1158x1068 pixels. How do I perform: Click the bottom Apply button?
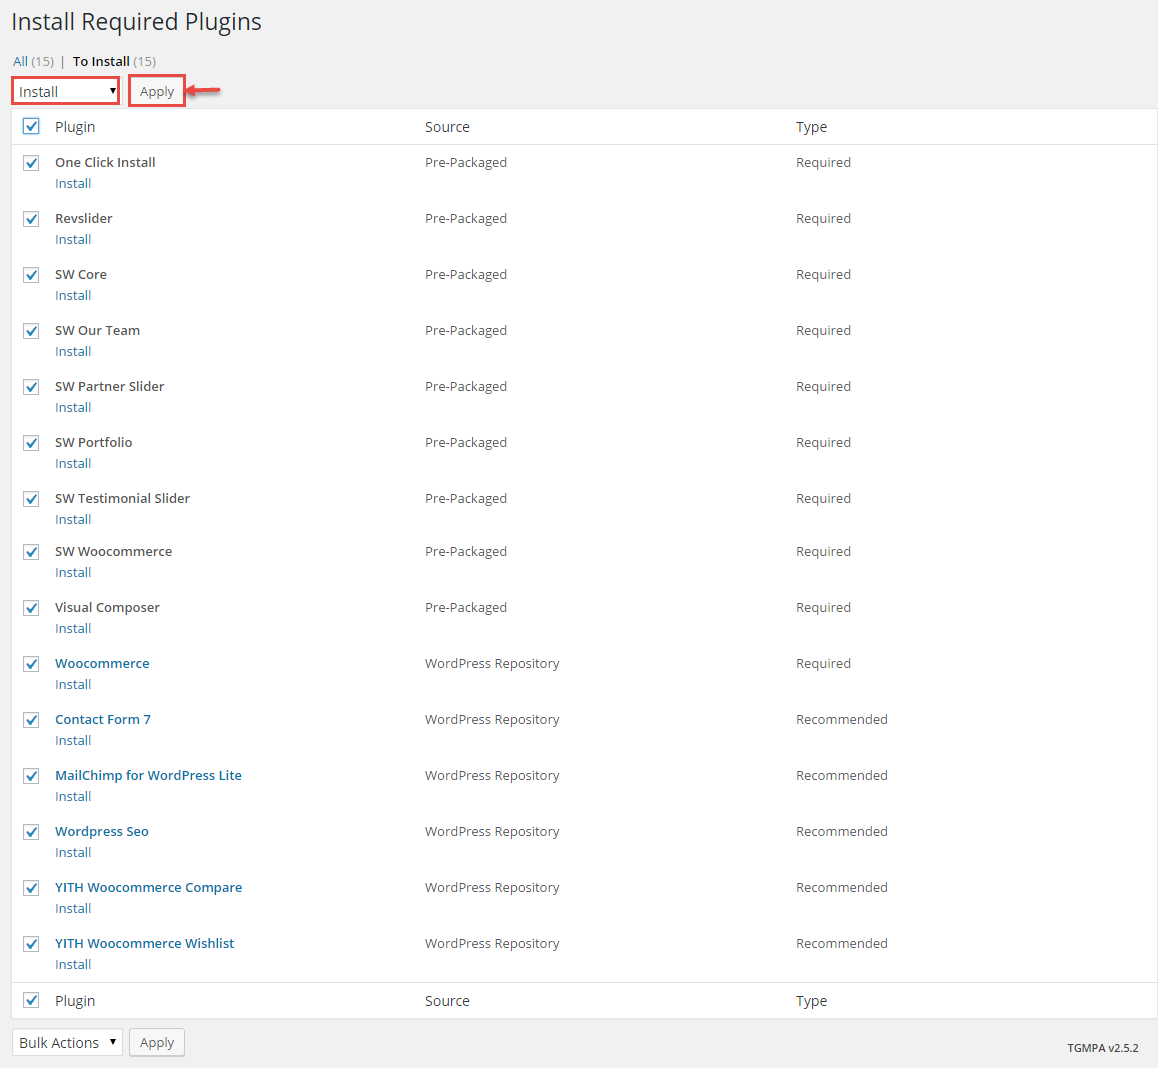157,1043
